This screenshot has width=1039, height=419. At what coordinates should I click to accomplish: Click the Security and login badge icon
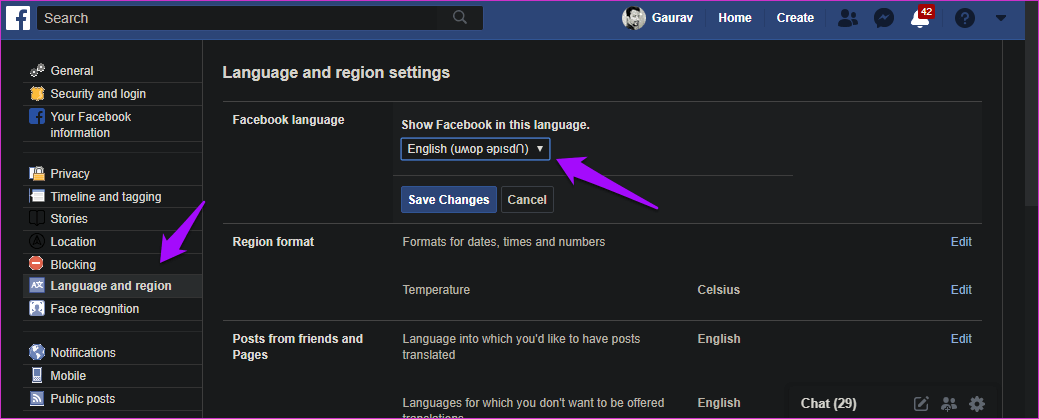[x=37, y=93]
